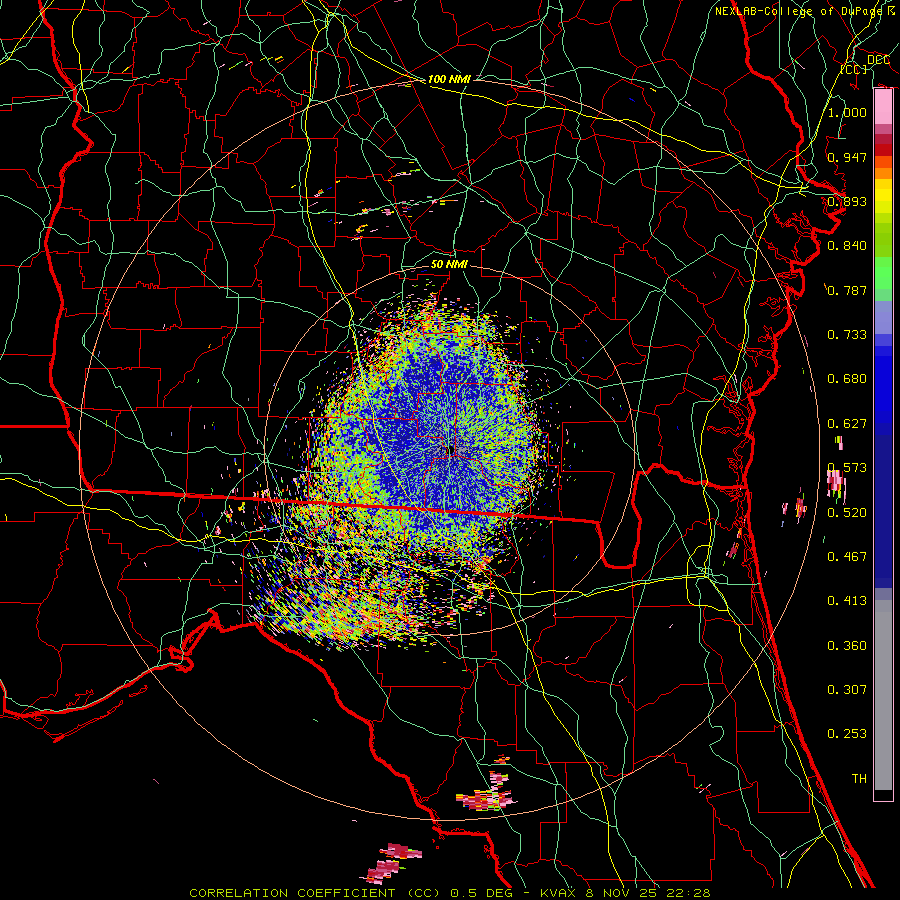
Task: Click the 0.893 legend value
Action: [x=847, y=201]
